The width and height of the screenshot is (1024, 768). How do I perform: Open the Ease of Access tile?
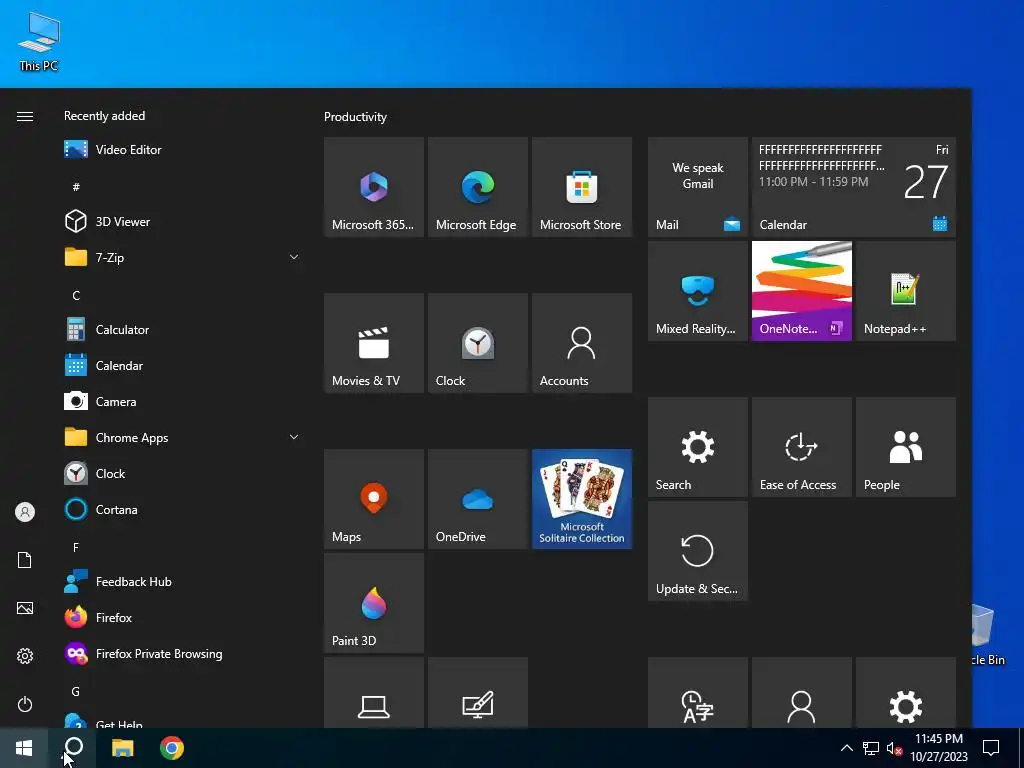click(x=801, y=447)
